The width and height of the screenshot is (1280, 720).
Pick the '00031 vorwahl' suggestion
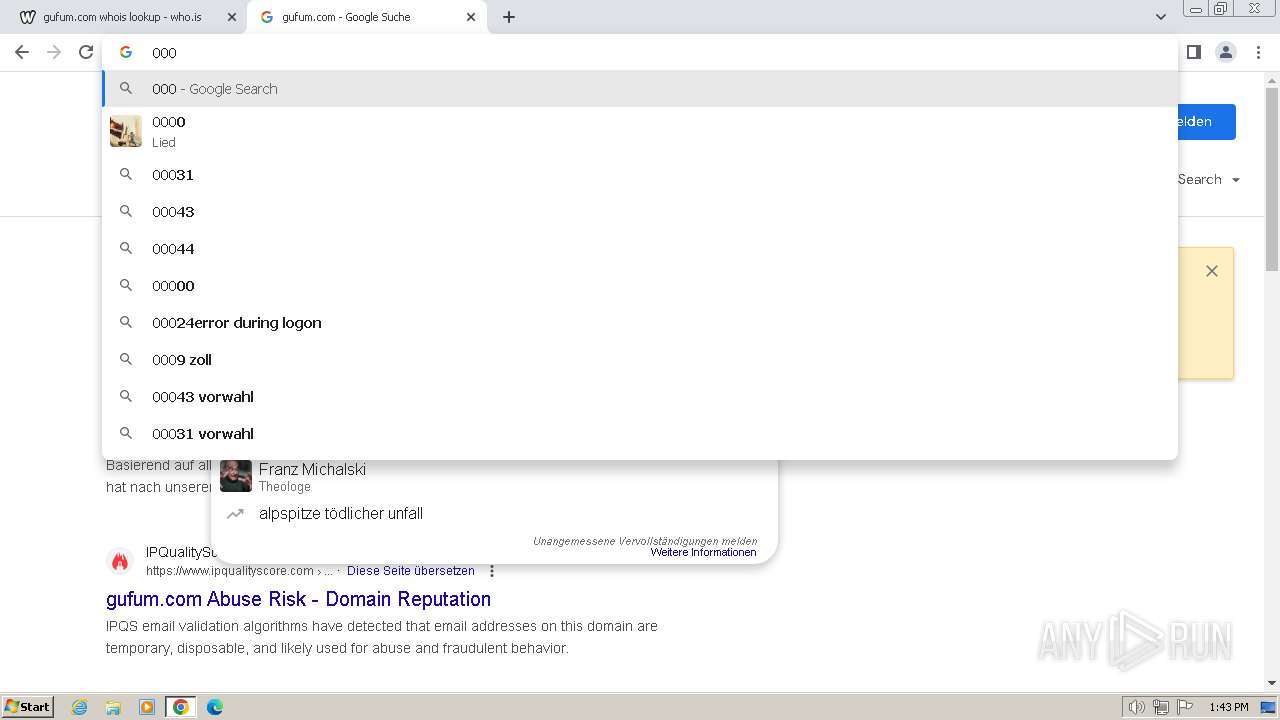pos(640,433)
